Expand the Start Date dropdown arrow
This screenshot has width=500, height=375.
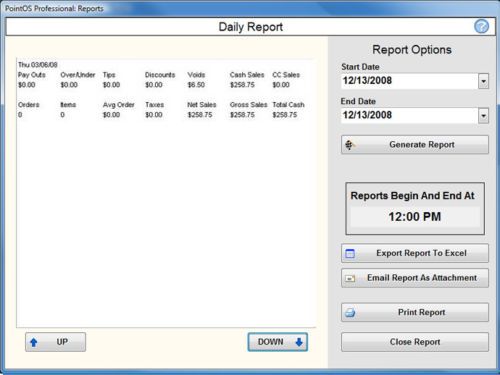click(x=483, y=81)
